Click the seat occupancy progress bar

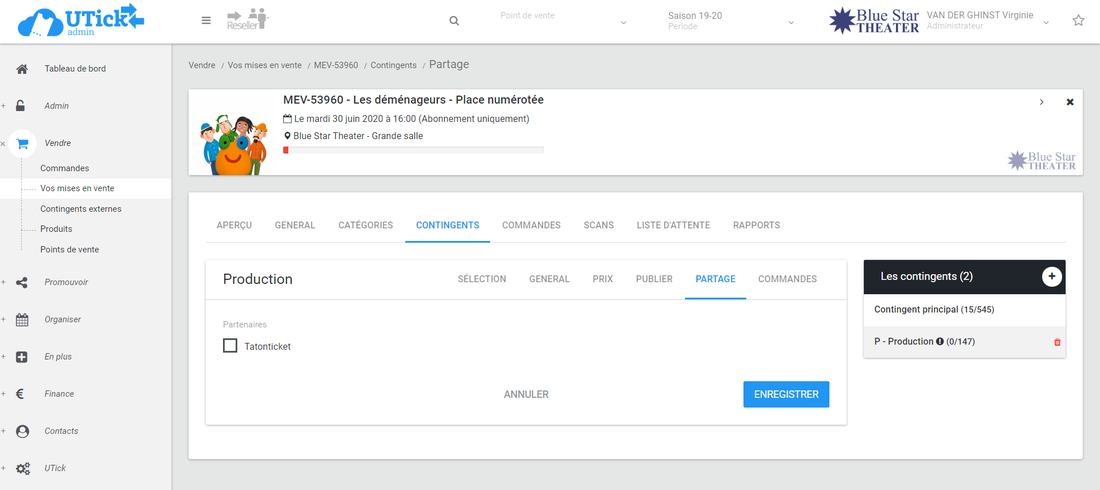(x=413, y=150)
